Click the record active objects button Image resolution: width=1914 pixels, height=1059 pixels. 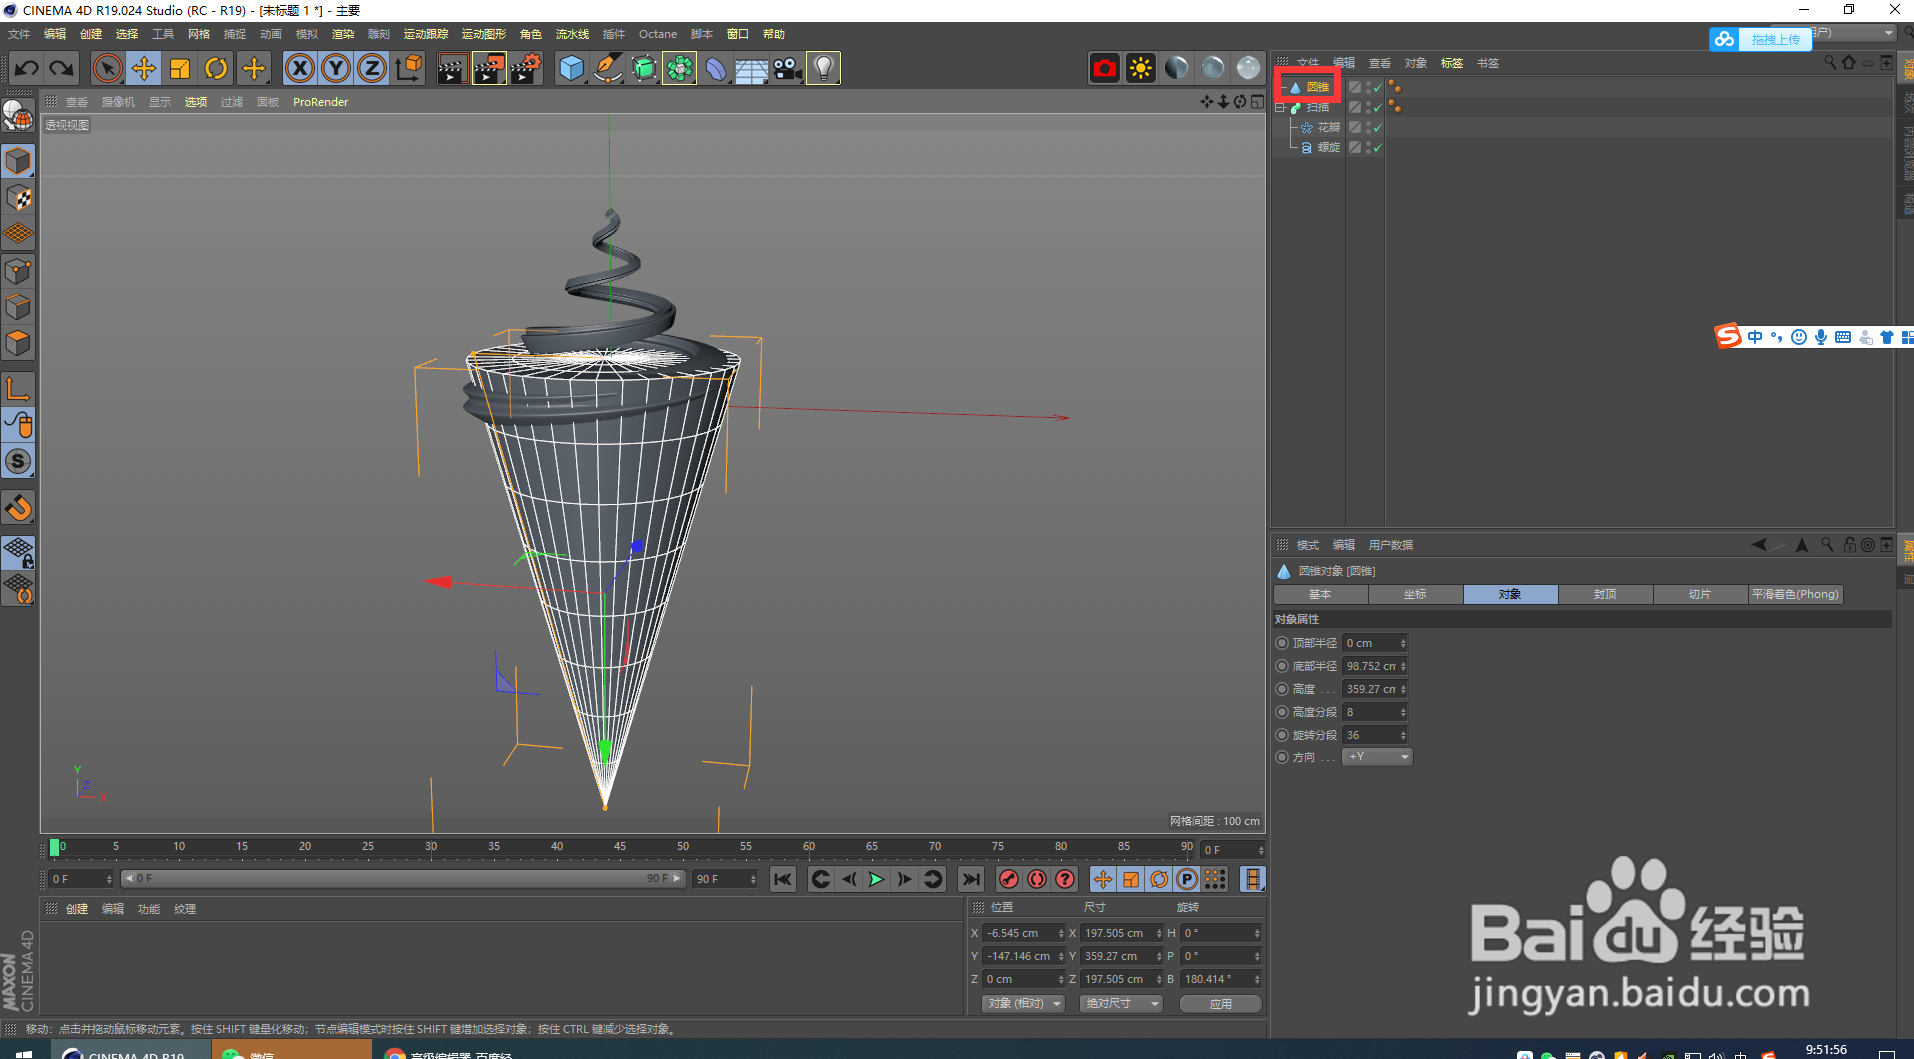click(1009, 879)
